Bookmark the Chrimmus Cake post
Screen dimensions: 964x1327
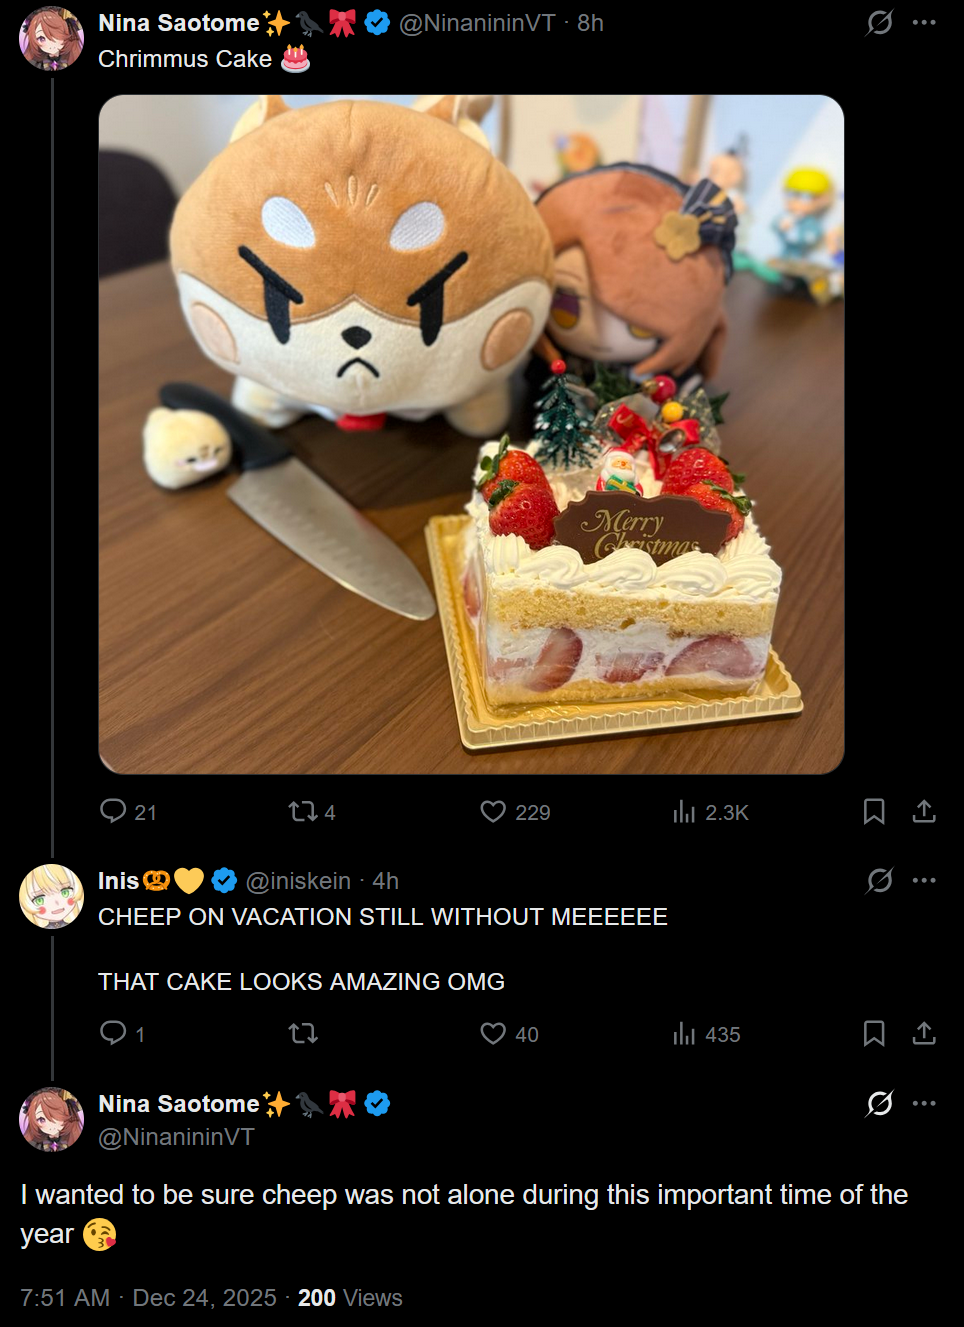[874, 811]
